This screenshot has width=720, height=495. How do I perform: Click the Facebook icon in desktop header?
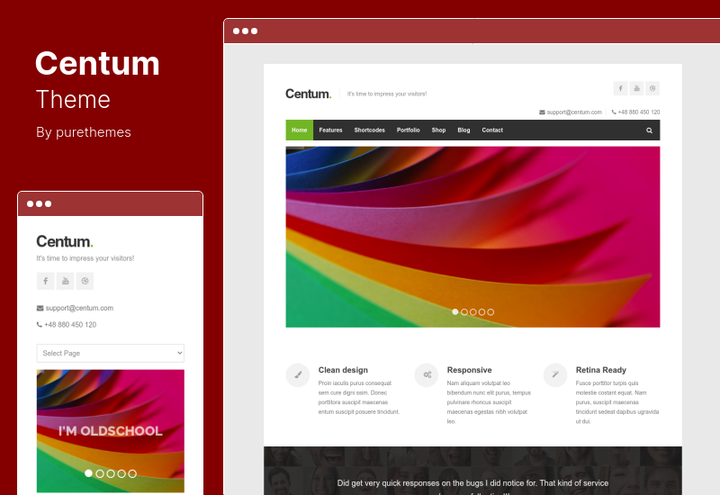point(620,88)
